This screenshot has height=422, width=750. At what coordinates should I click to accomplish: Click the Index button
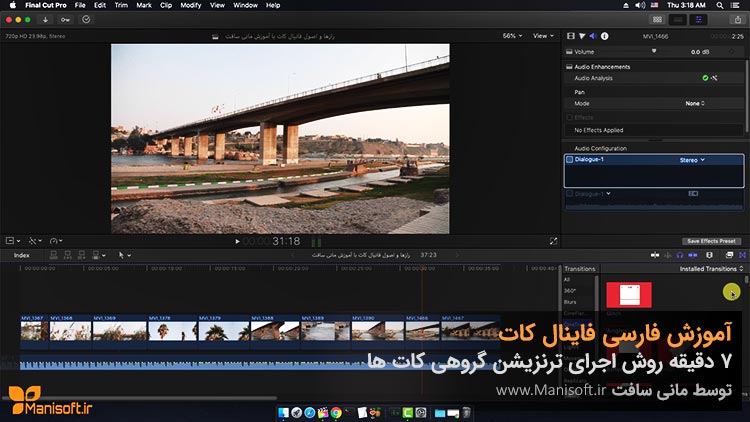pos(22,255)
